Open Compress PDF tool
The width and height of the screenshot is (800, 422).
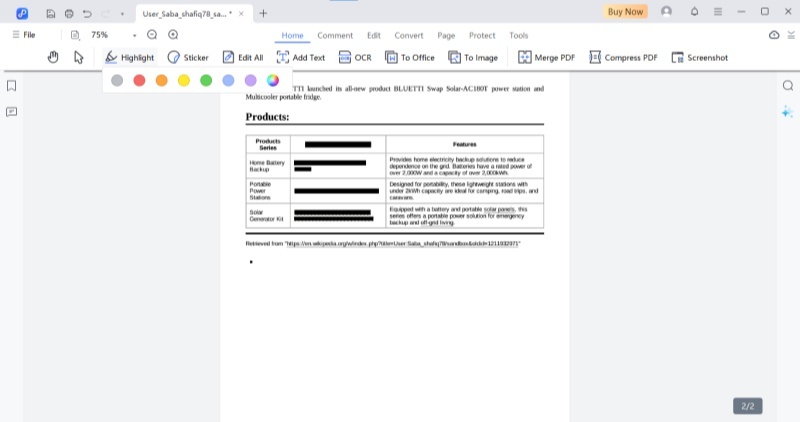(623, 58)
